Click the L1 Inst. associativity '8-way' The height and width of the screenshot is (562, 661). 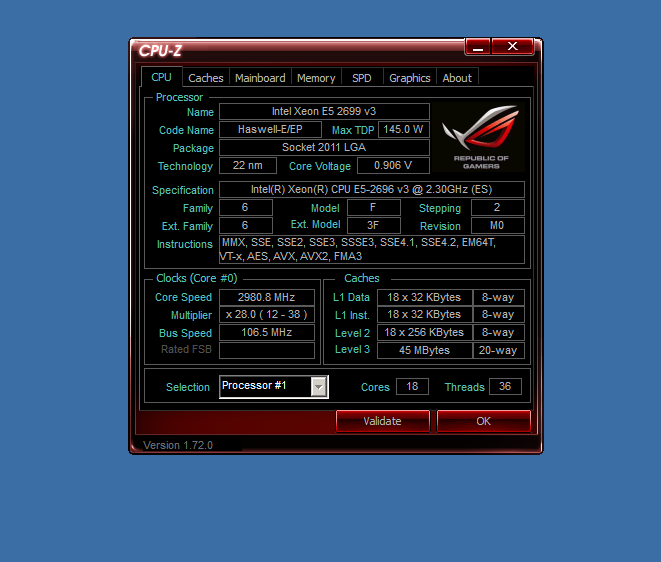click(x=499, y=315)
